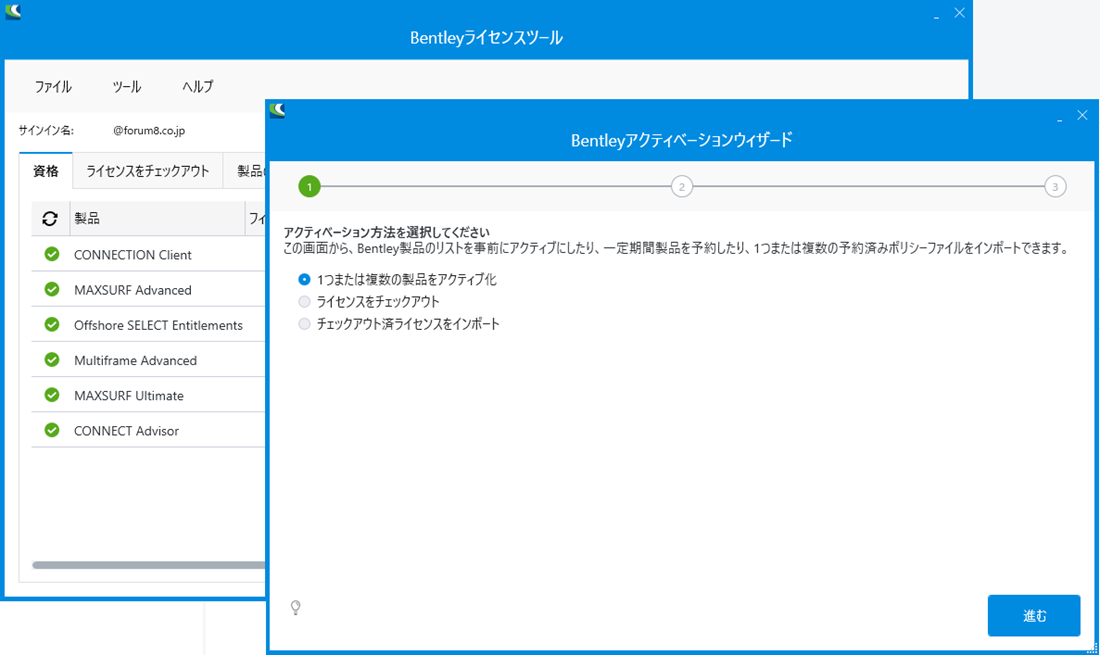Select the MAXSURF Advanced row text
This screenshot has height=655, width=1100.
pos(133,290)
